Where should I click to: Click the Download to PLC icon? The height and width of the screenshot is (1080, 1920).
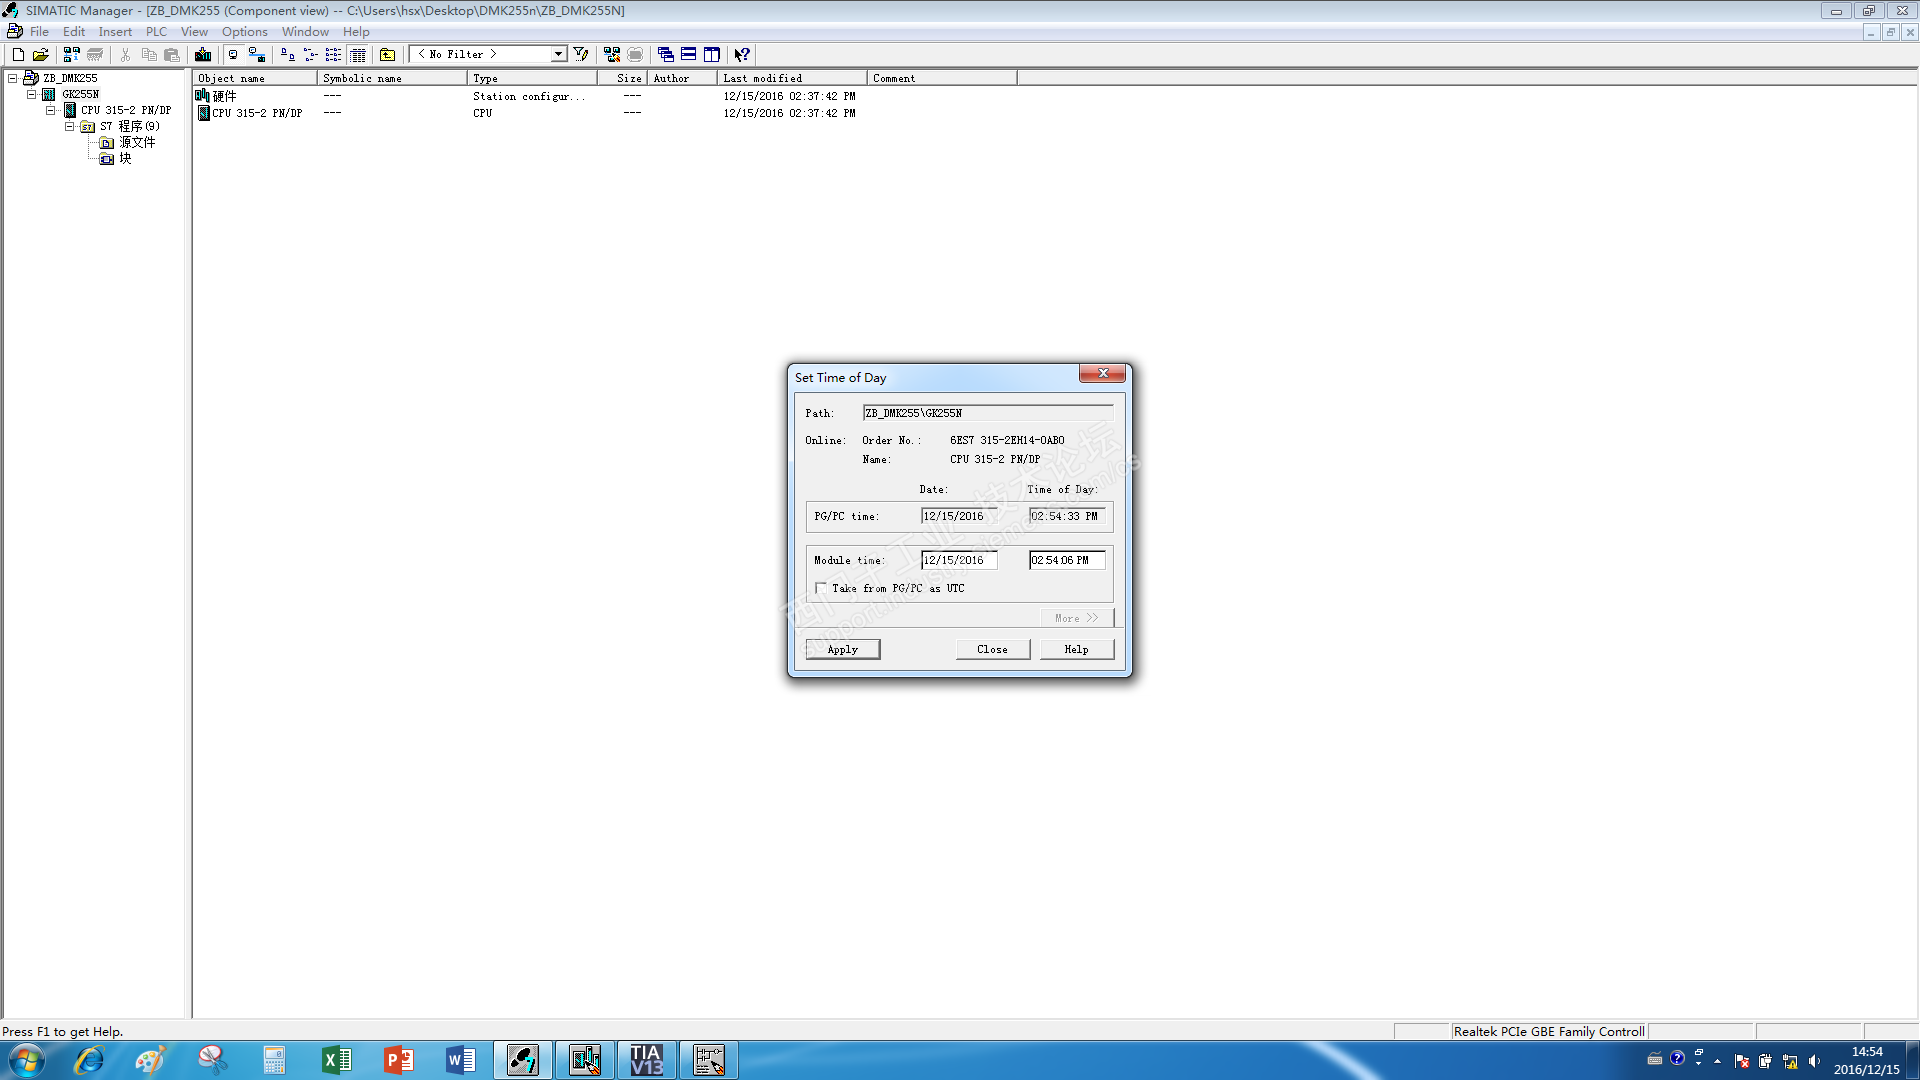pos(203,55)
